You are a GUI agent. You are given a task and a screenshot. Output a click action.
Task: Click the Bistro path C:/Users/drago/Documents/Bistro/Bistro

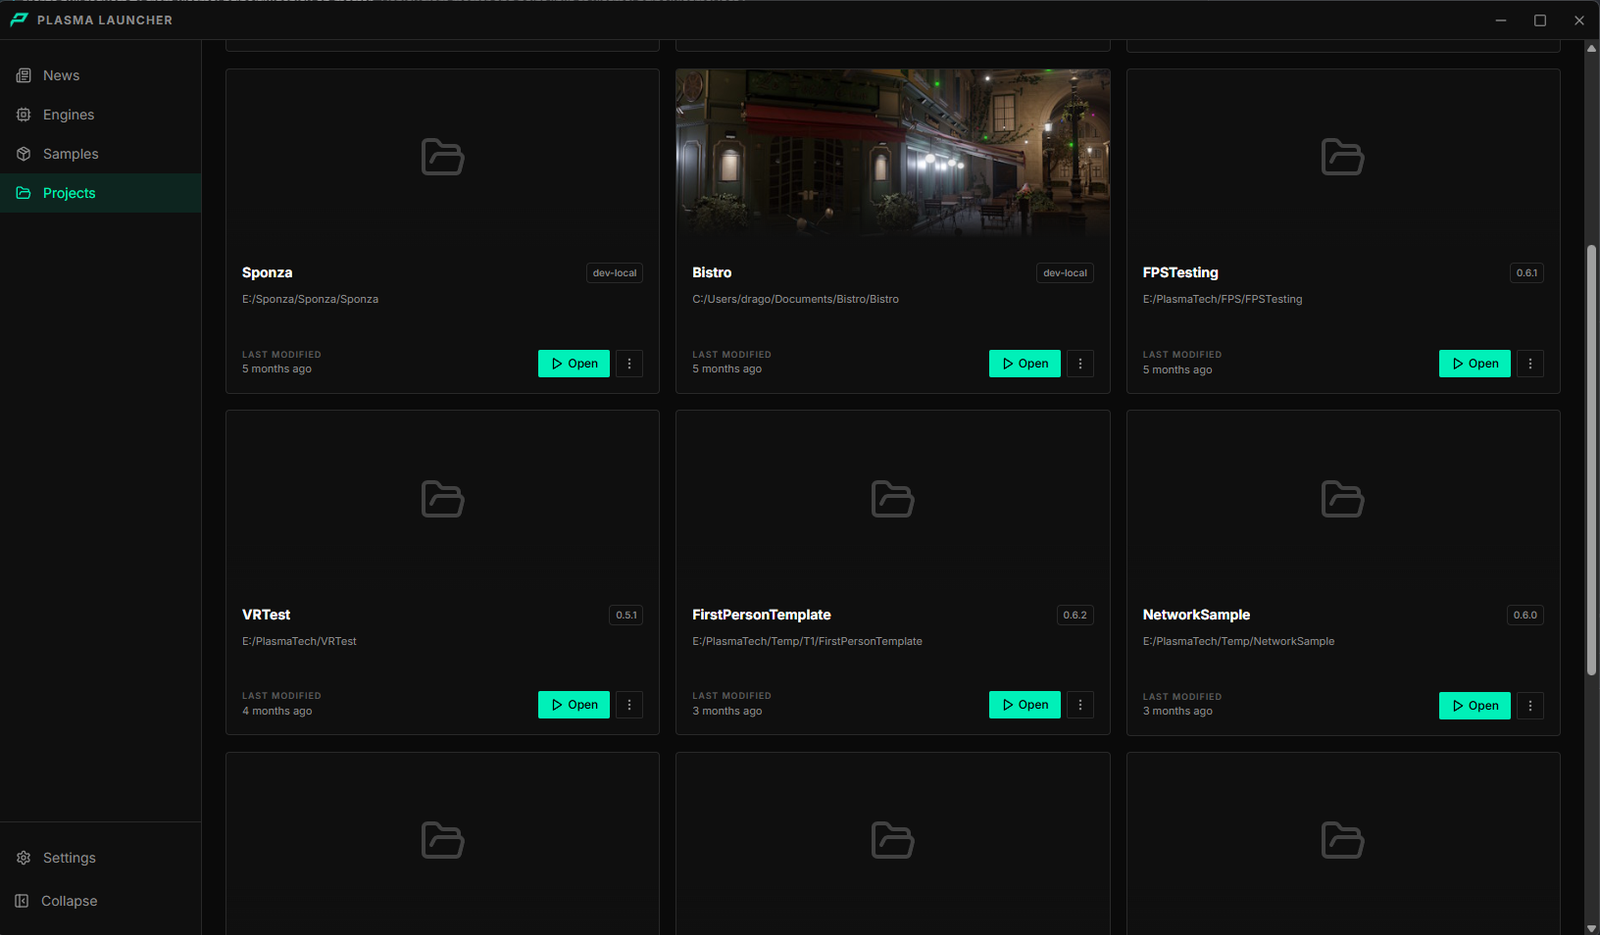795,299
